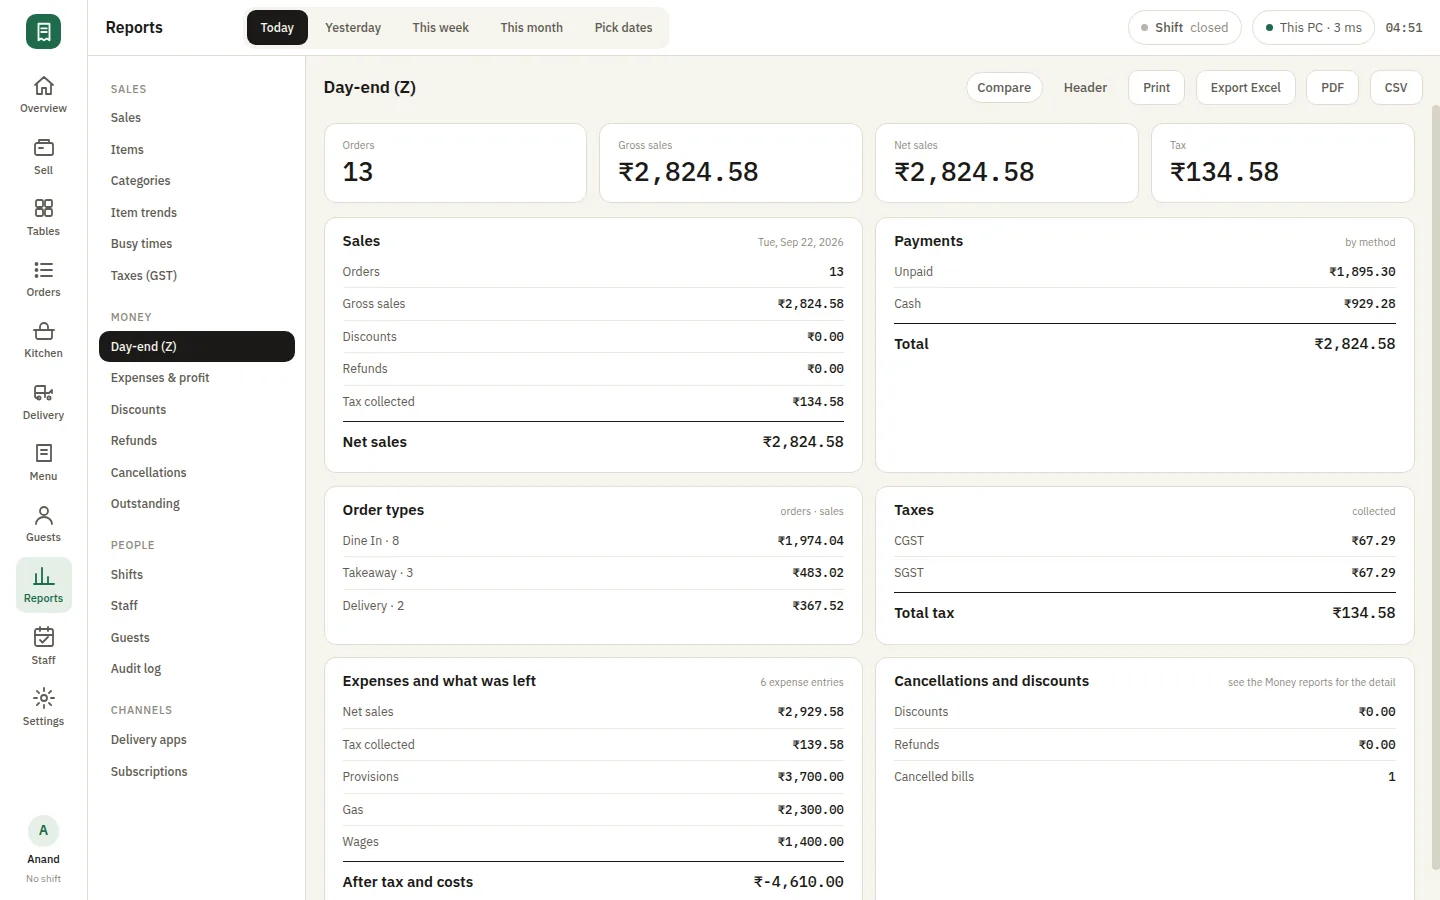This screenshot has width=1440, height=900.
Task: Open the Taxes (GST) report
Action: pyautogui.click(x=197, y=276)
